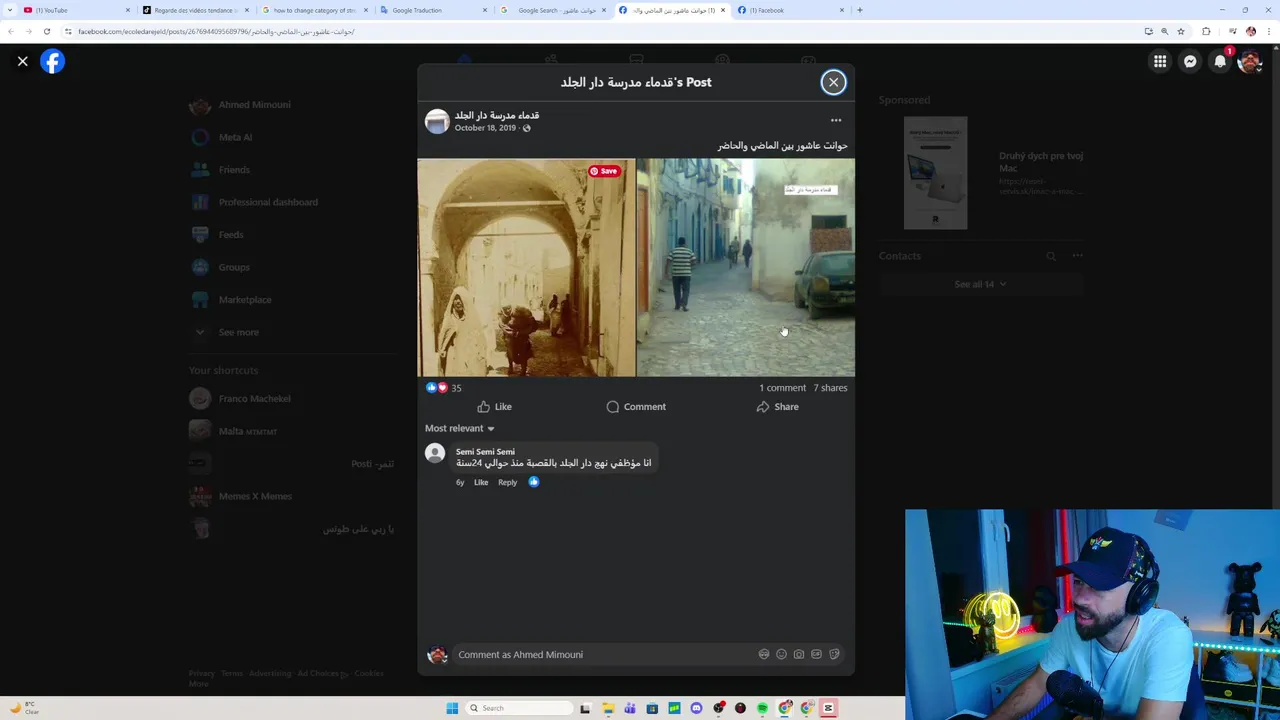Image resolution: width=1280 pixels, height=720 pixels.
Task: Open Messenger
Action: (1190, 61)
